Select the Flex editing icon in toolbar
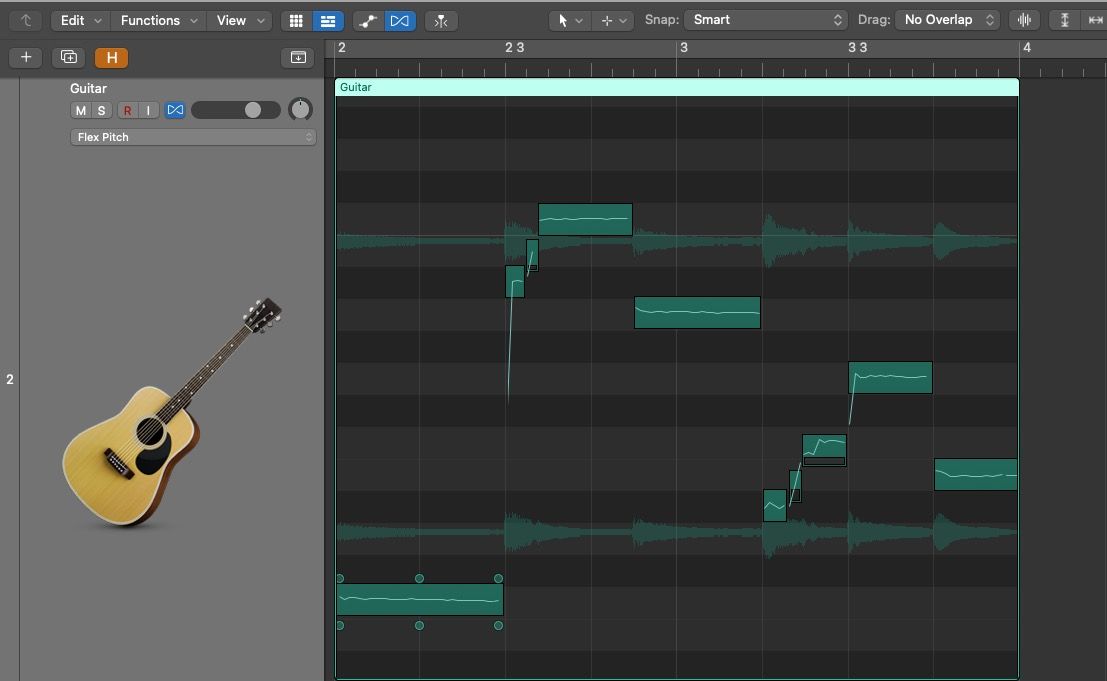This screenshot has height=681, width=1107. click(400, 20)
